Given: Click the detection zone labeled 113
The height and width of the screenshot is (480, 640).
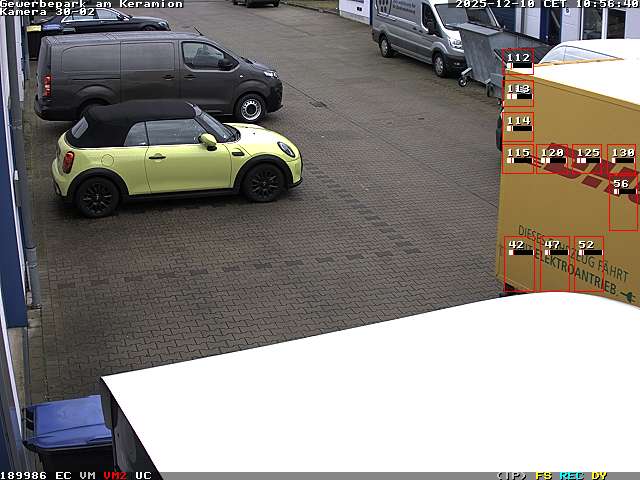Looking at the screenshot, I should click(x=517, y=93).
